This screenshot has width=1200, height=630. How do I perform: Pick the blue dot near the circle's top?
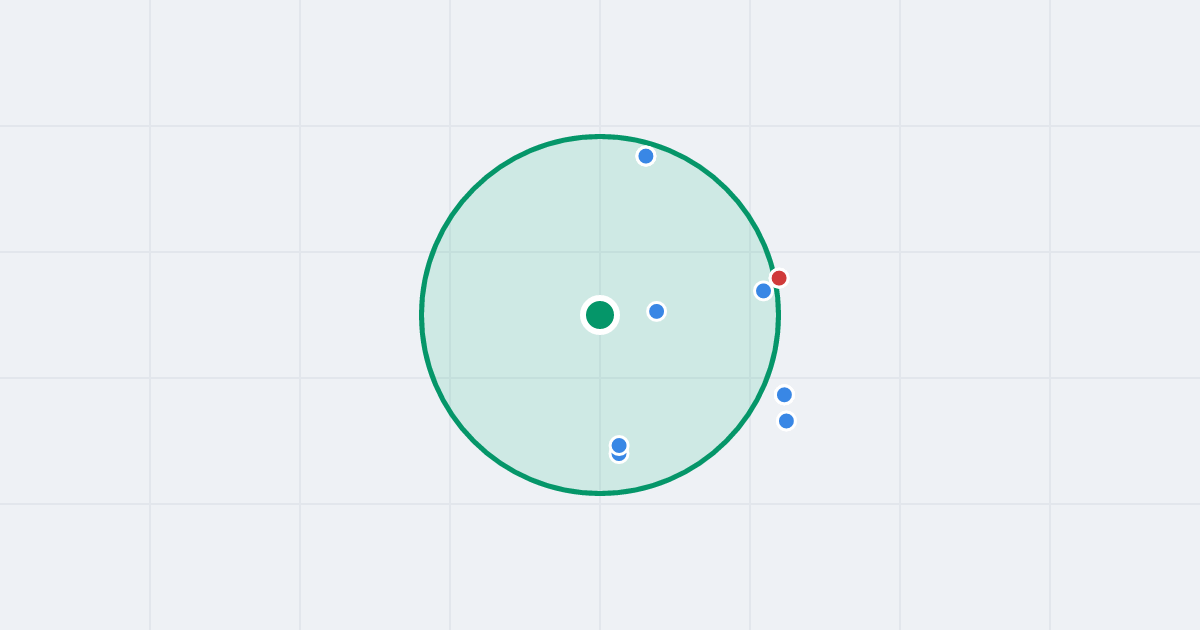pos(646,156)
